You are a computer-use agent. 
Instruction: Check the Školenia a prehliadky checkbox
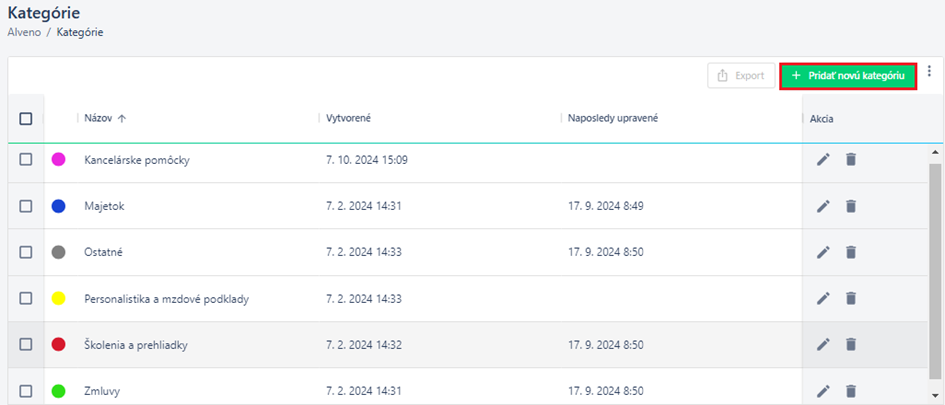[x=26, y=344]
